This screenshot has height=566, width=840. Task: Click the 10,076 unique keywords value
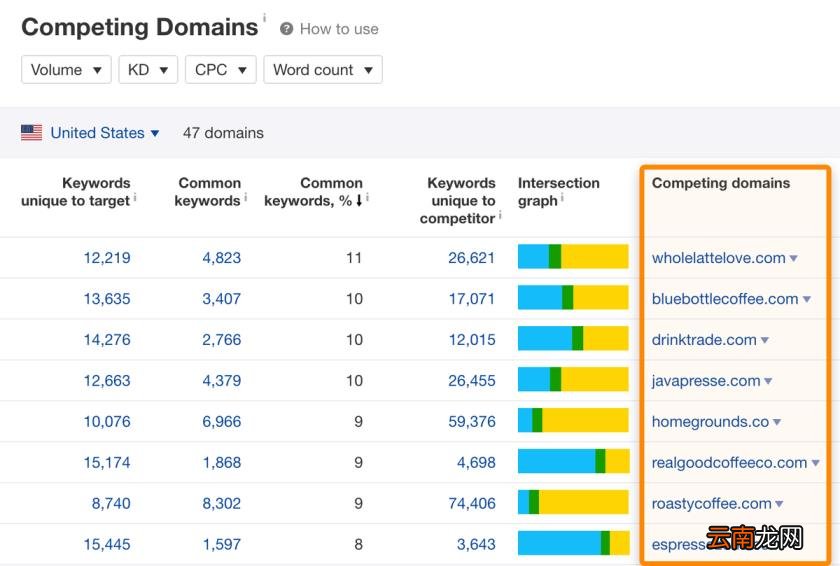click(107, 421)
